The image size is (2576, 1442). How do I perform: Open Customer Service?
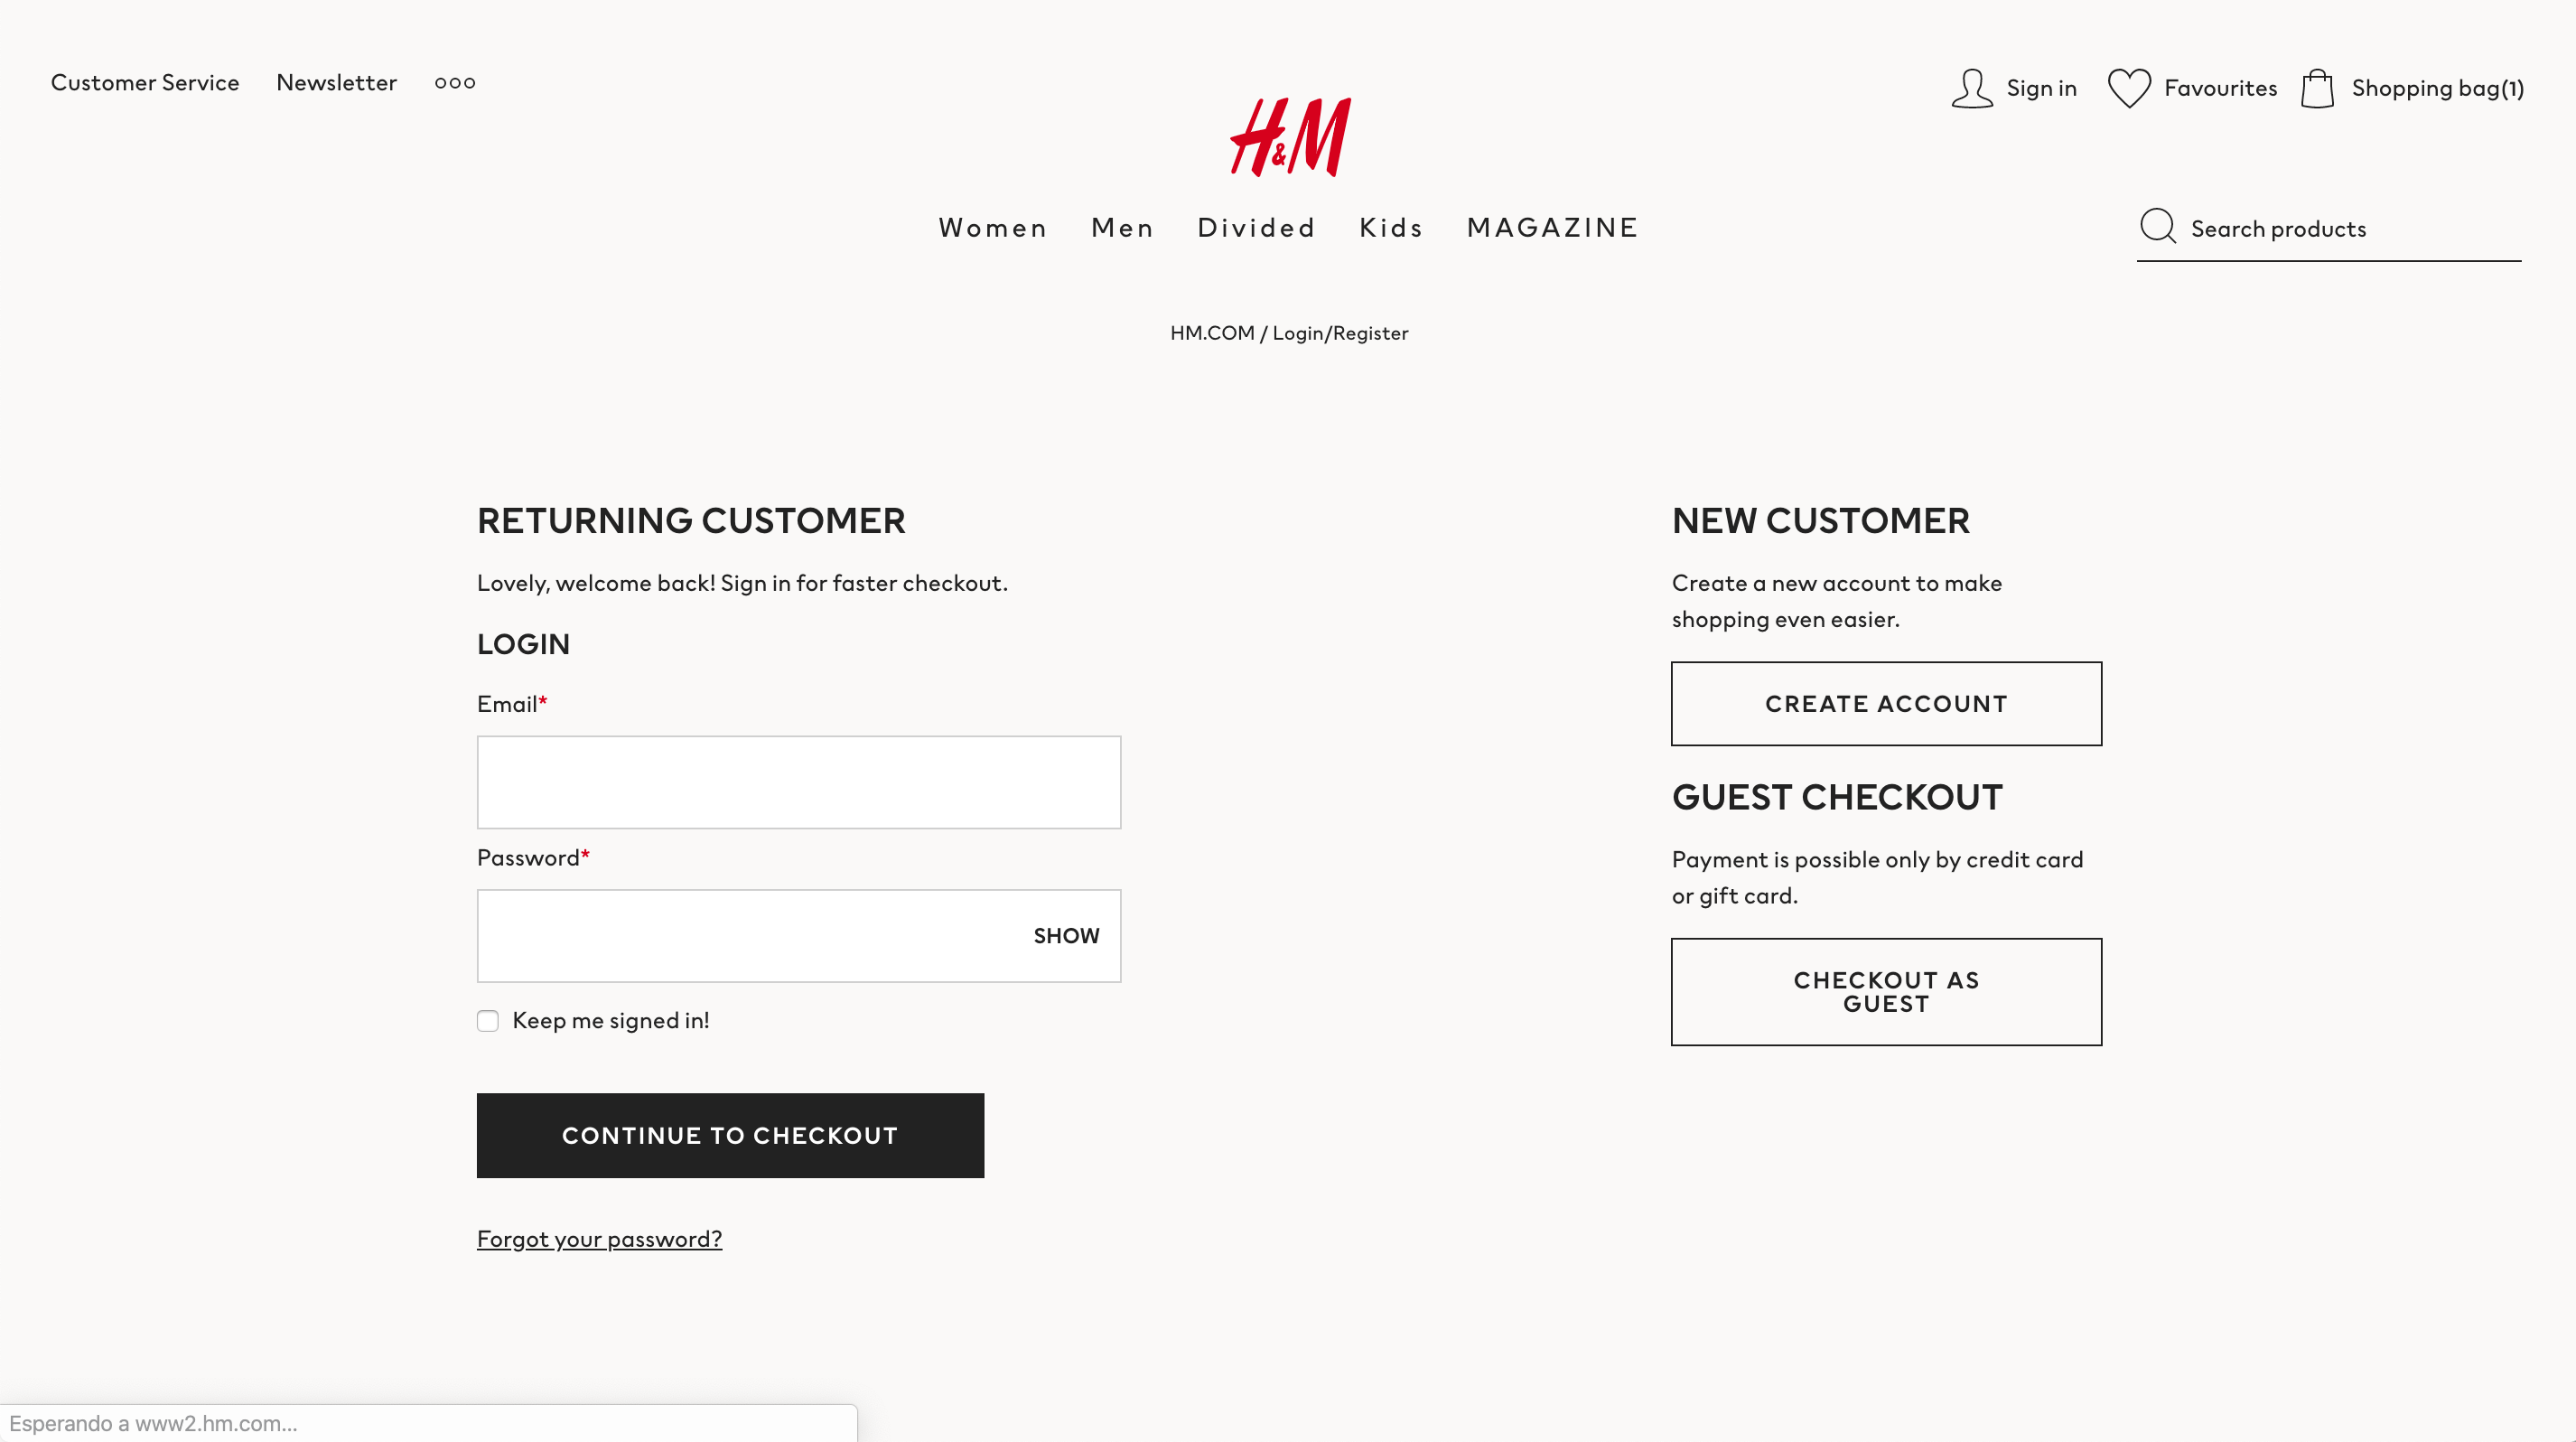[145, 83]
